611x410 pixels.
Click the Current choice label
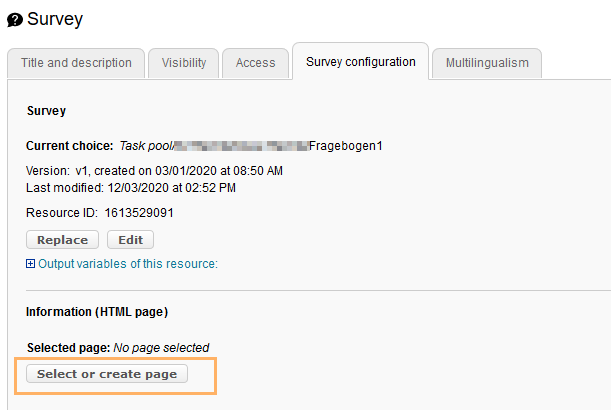(x=69, y=146)
